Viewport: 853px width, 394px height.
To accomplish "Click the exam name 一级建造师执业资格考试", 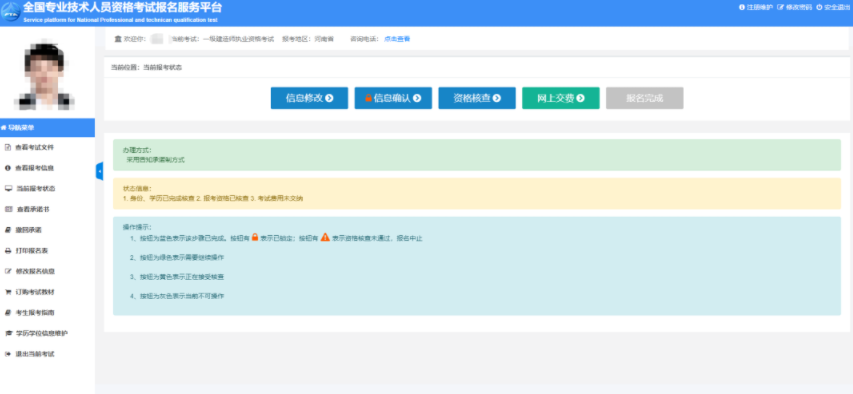I will [x=238, y=39].
